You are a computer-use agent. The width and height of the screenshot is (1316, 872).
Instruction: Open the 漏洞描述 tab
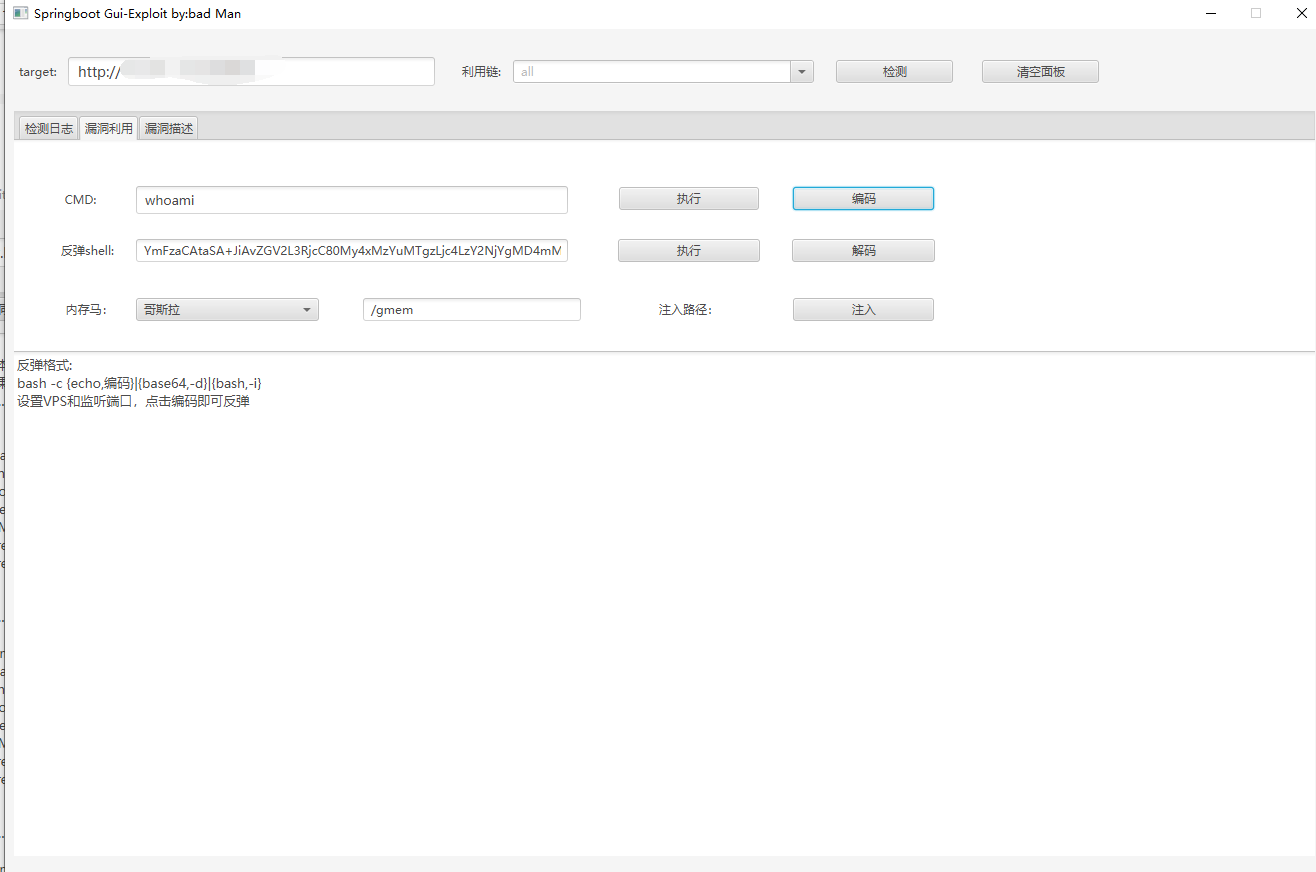coord(168,129)
